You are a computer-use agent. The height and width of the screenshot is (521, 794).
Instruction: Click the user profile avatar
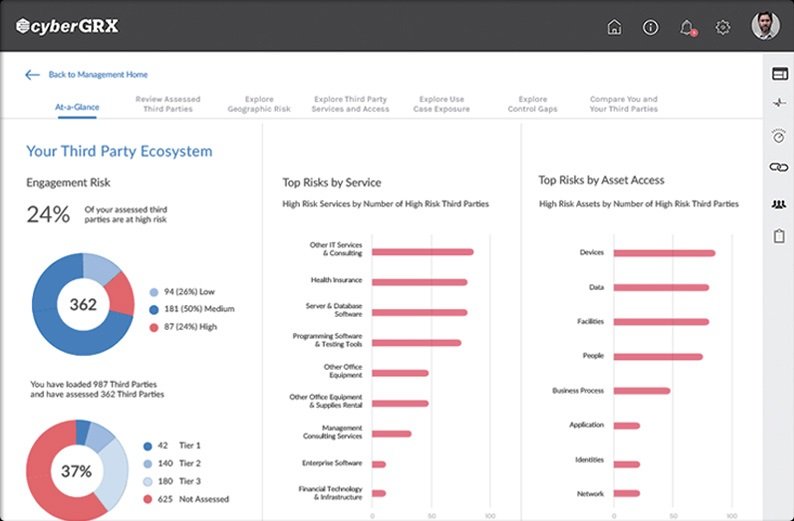coord(765,25)
